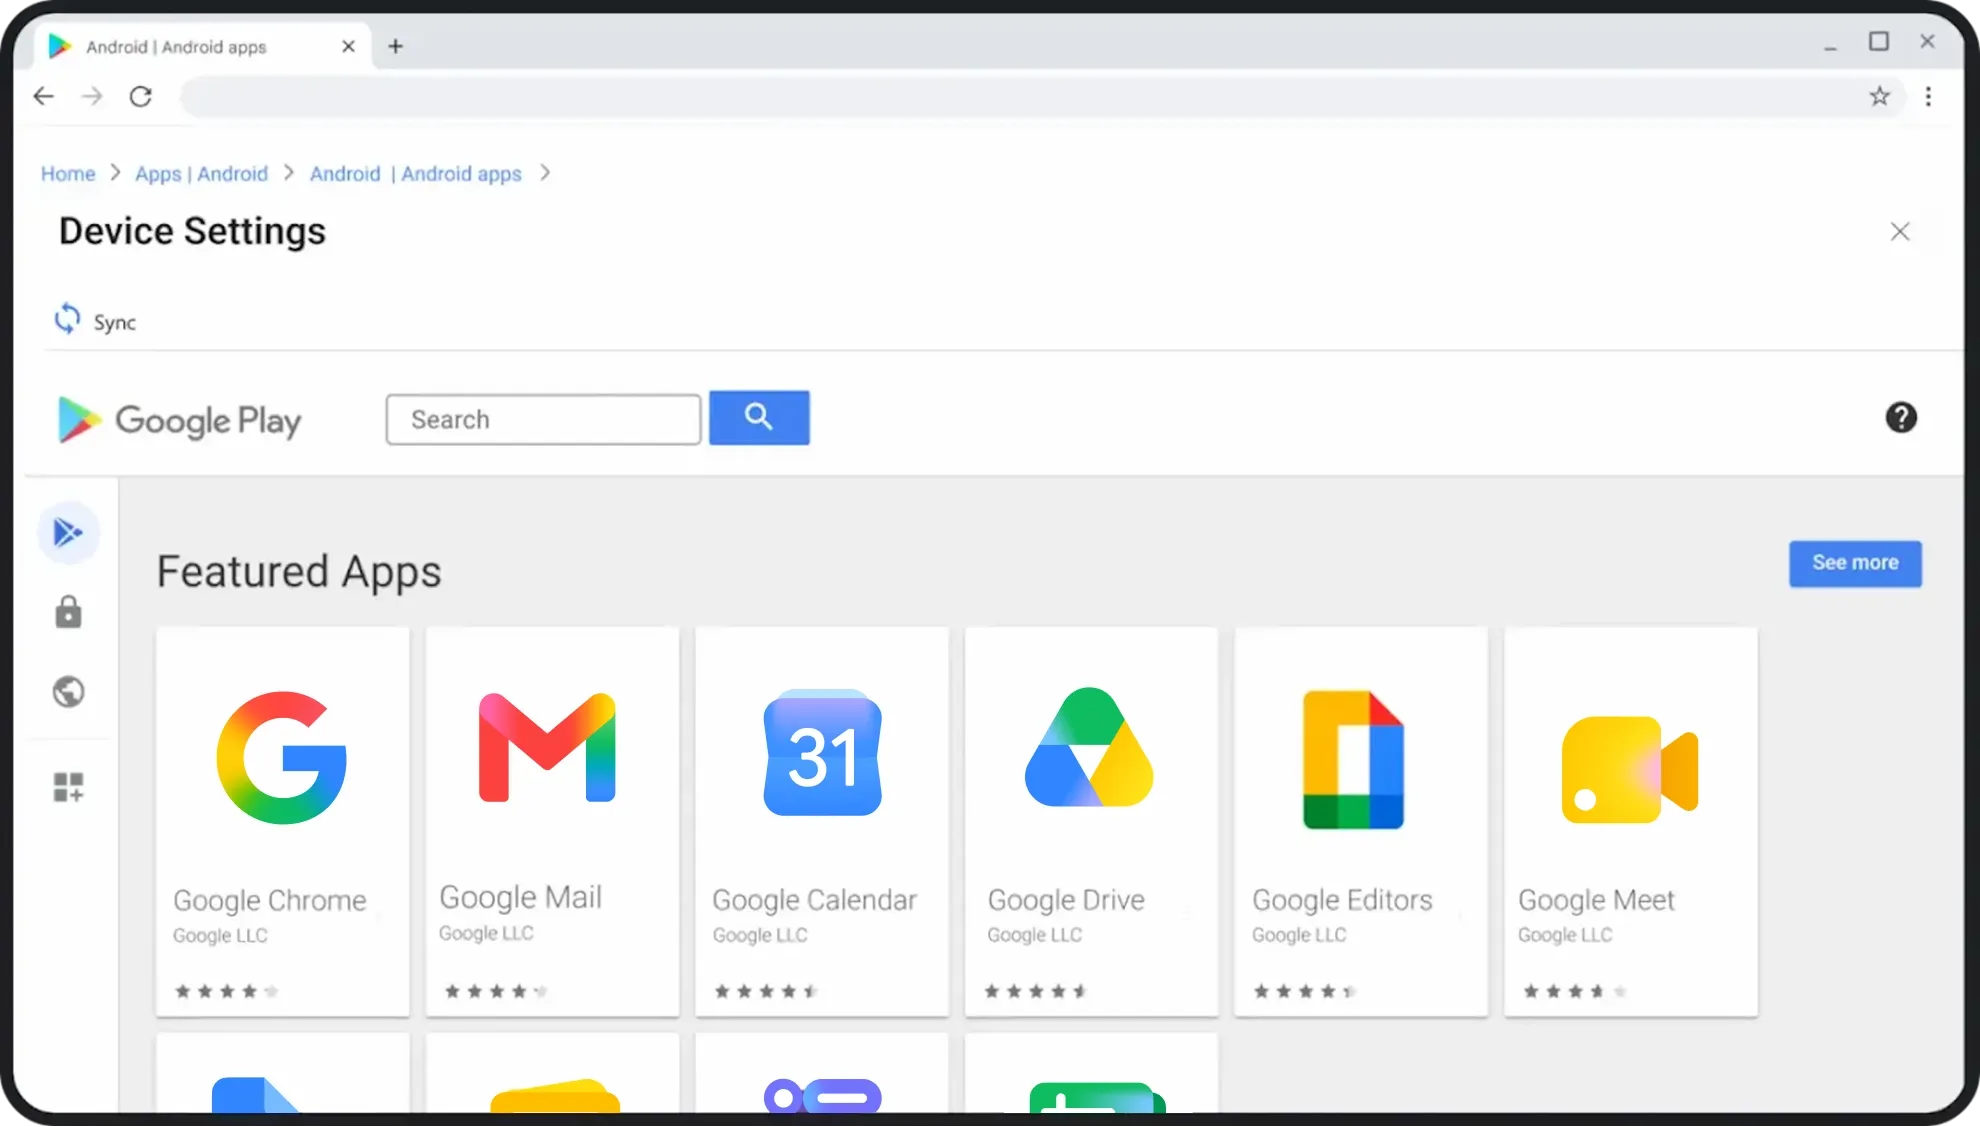Click the Sync label text
The image size is (1980, 1127).
coord(115,322)
